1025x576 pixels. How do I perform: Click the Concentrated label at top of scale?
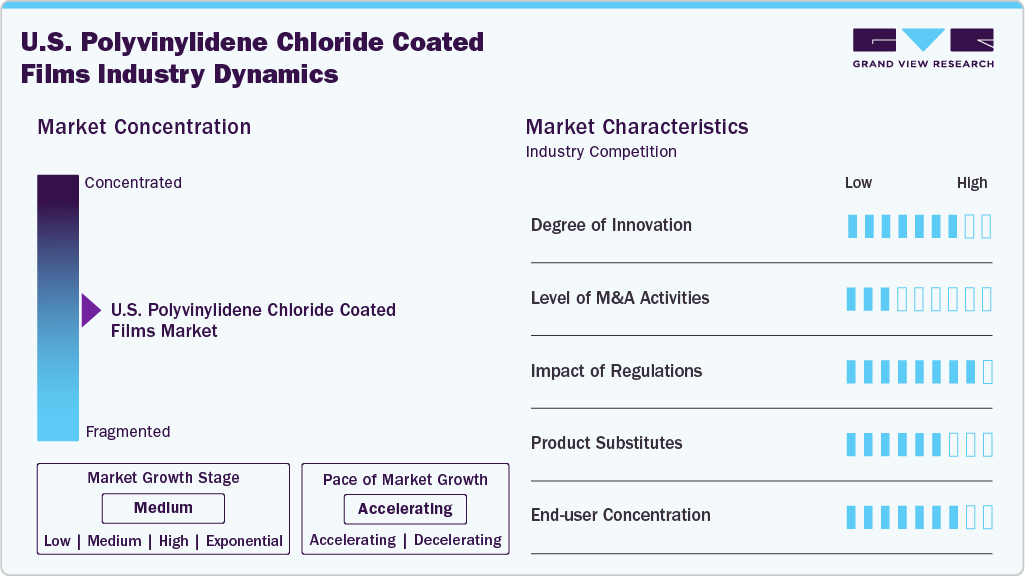[x=133, y=183]
